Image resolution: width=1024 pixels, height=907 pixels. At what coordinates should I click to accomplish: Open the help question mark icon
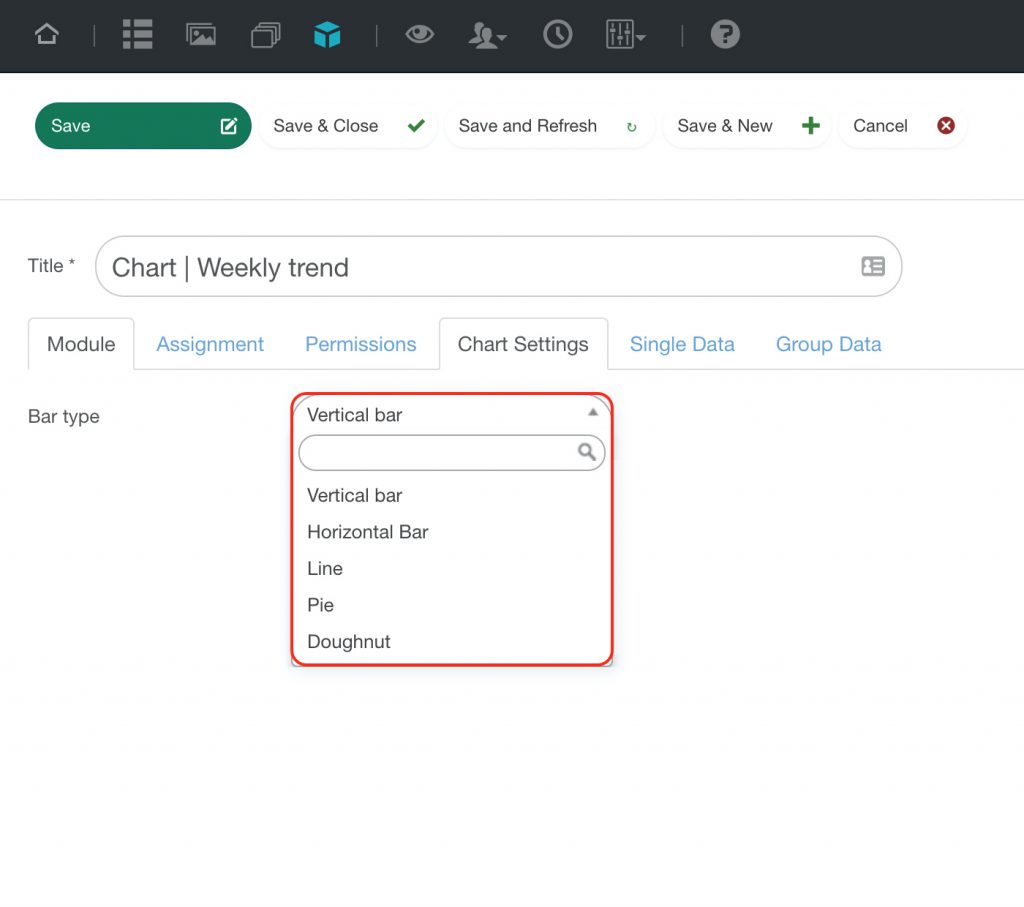pos(725,34)
